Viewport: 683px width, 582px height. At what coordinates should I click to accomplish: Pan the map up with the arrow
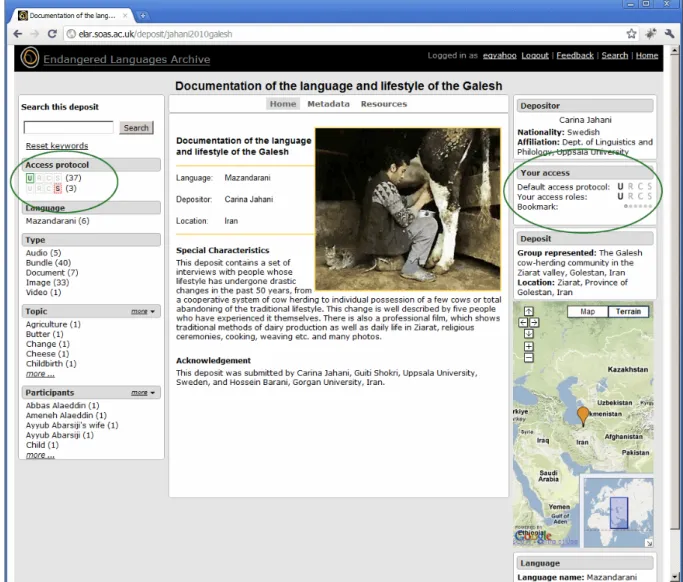528,311
